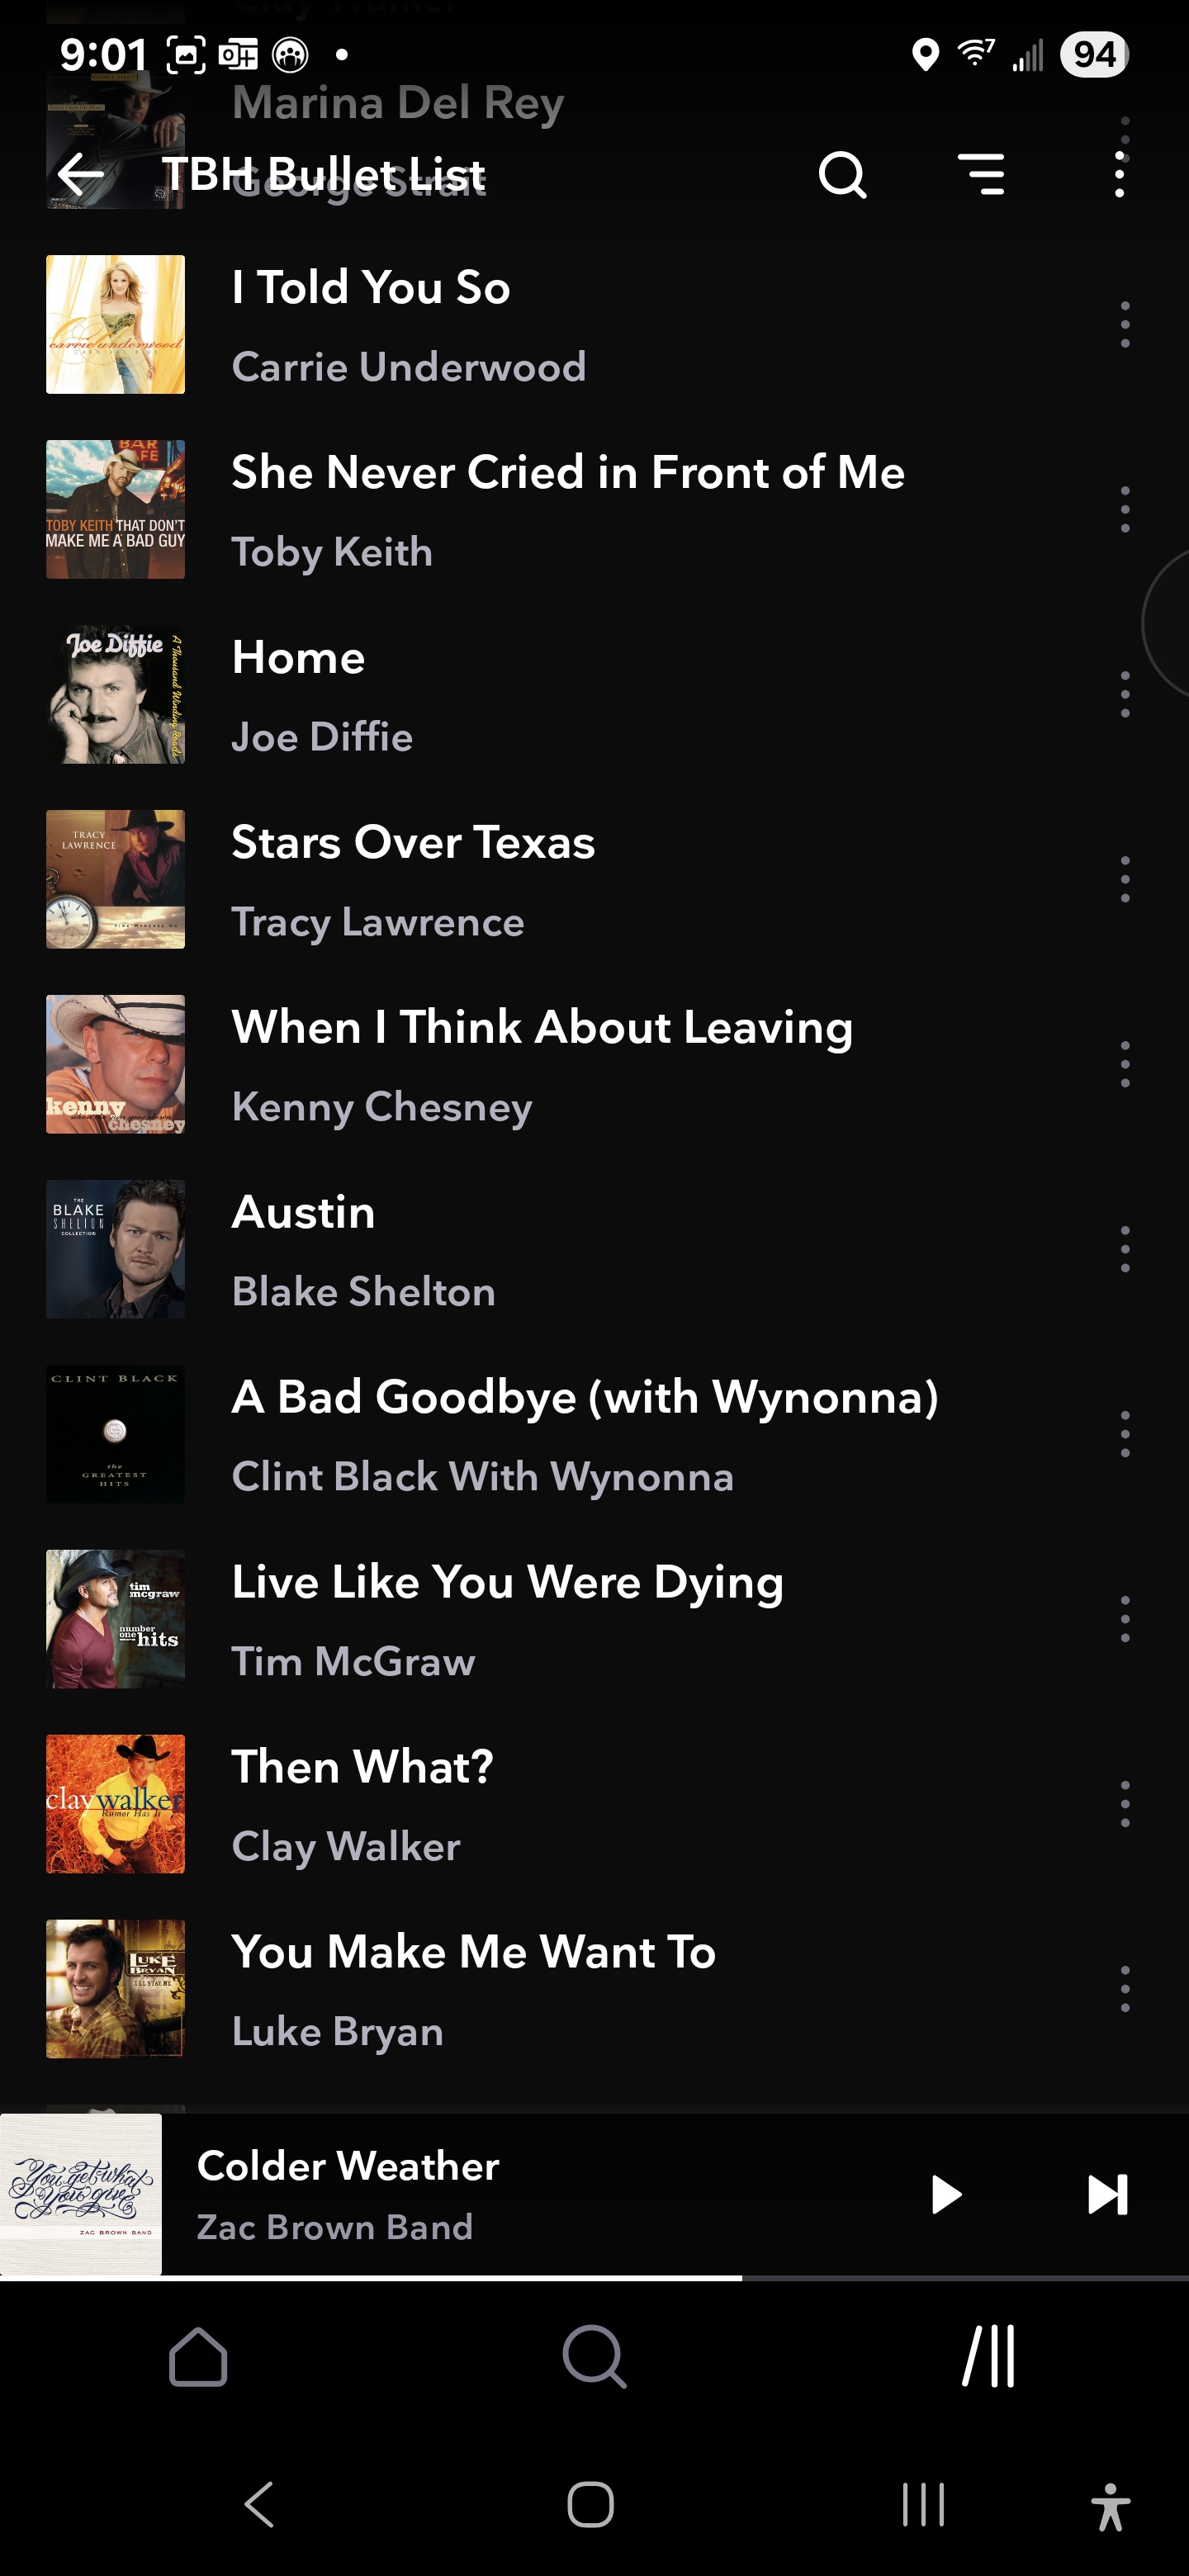Open the Library tab
The image size is (1189, 2576).
click(x=989, y=2356)
